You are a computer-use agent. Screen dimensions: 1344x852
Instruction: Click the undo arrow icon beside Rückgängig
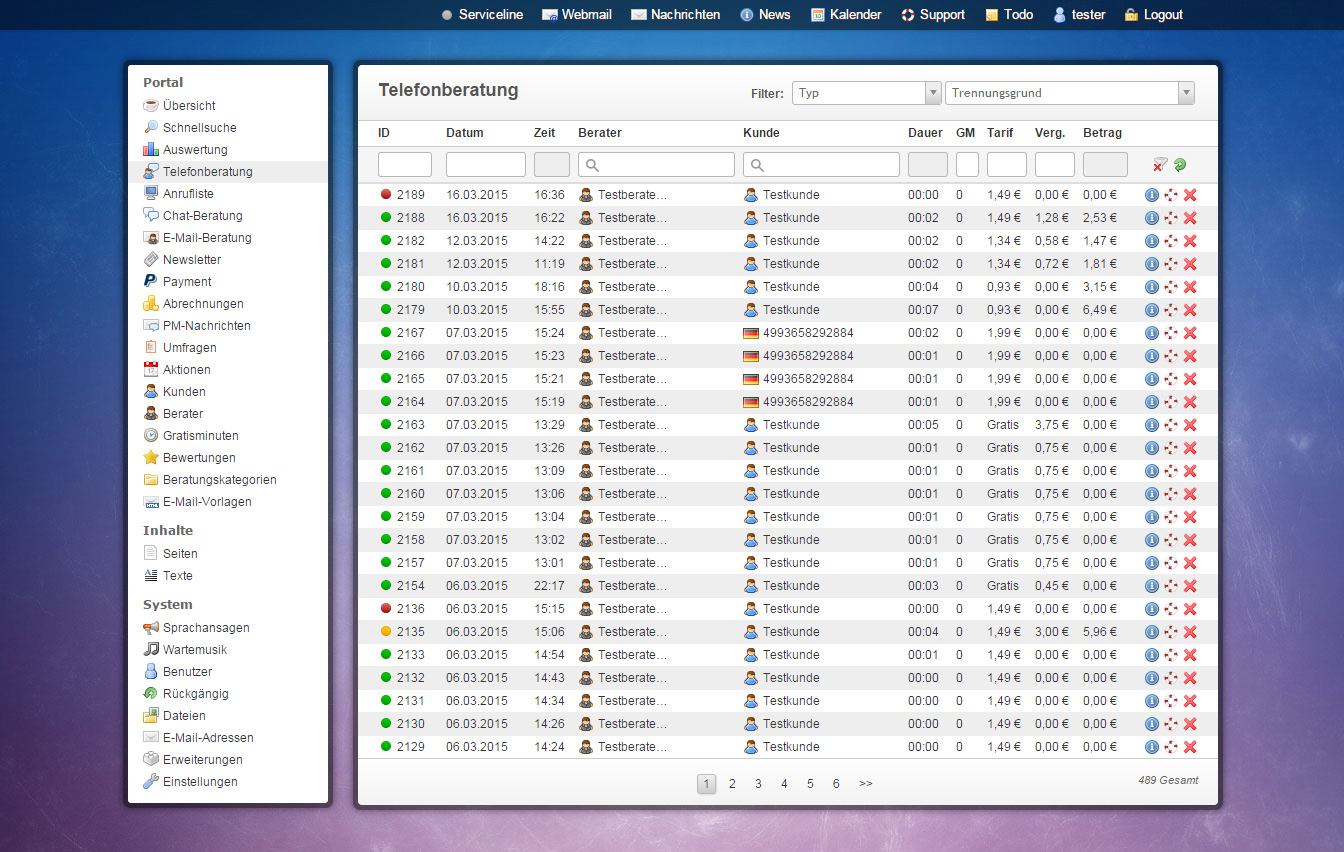[x=151, y=694]
